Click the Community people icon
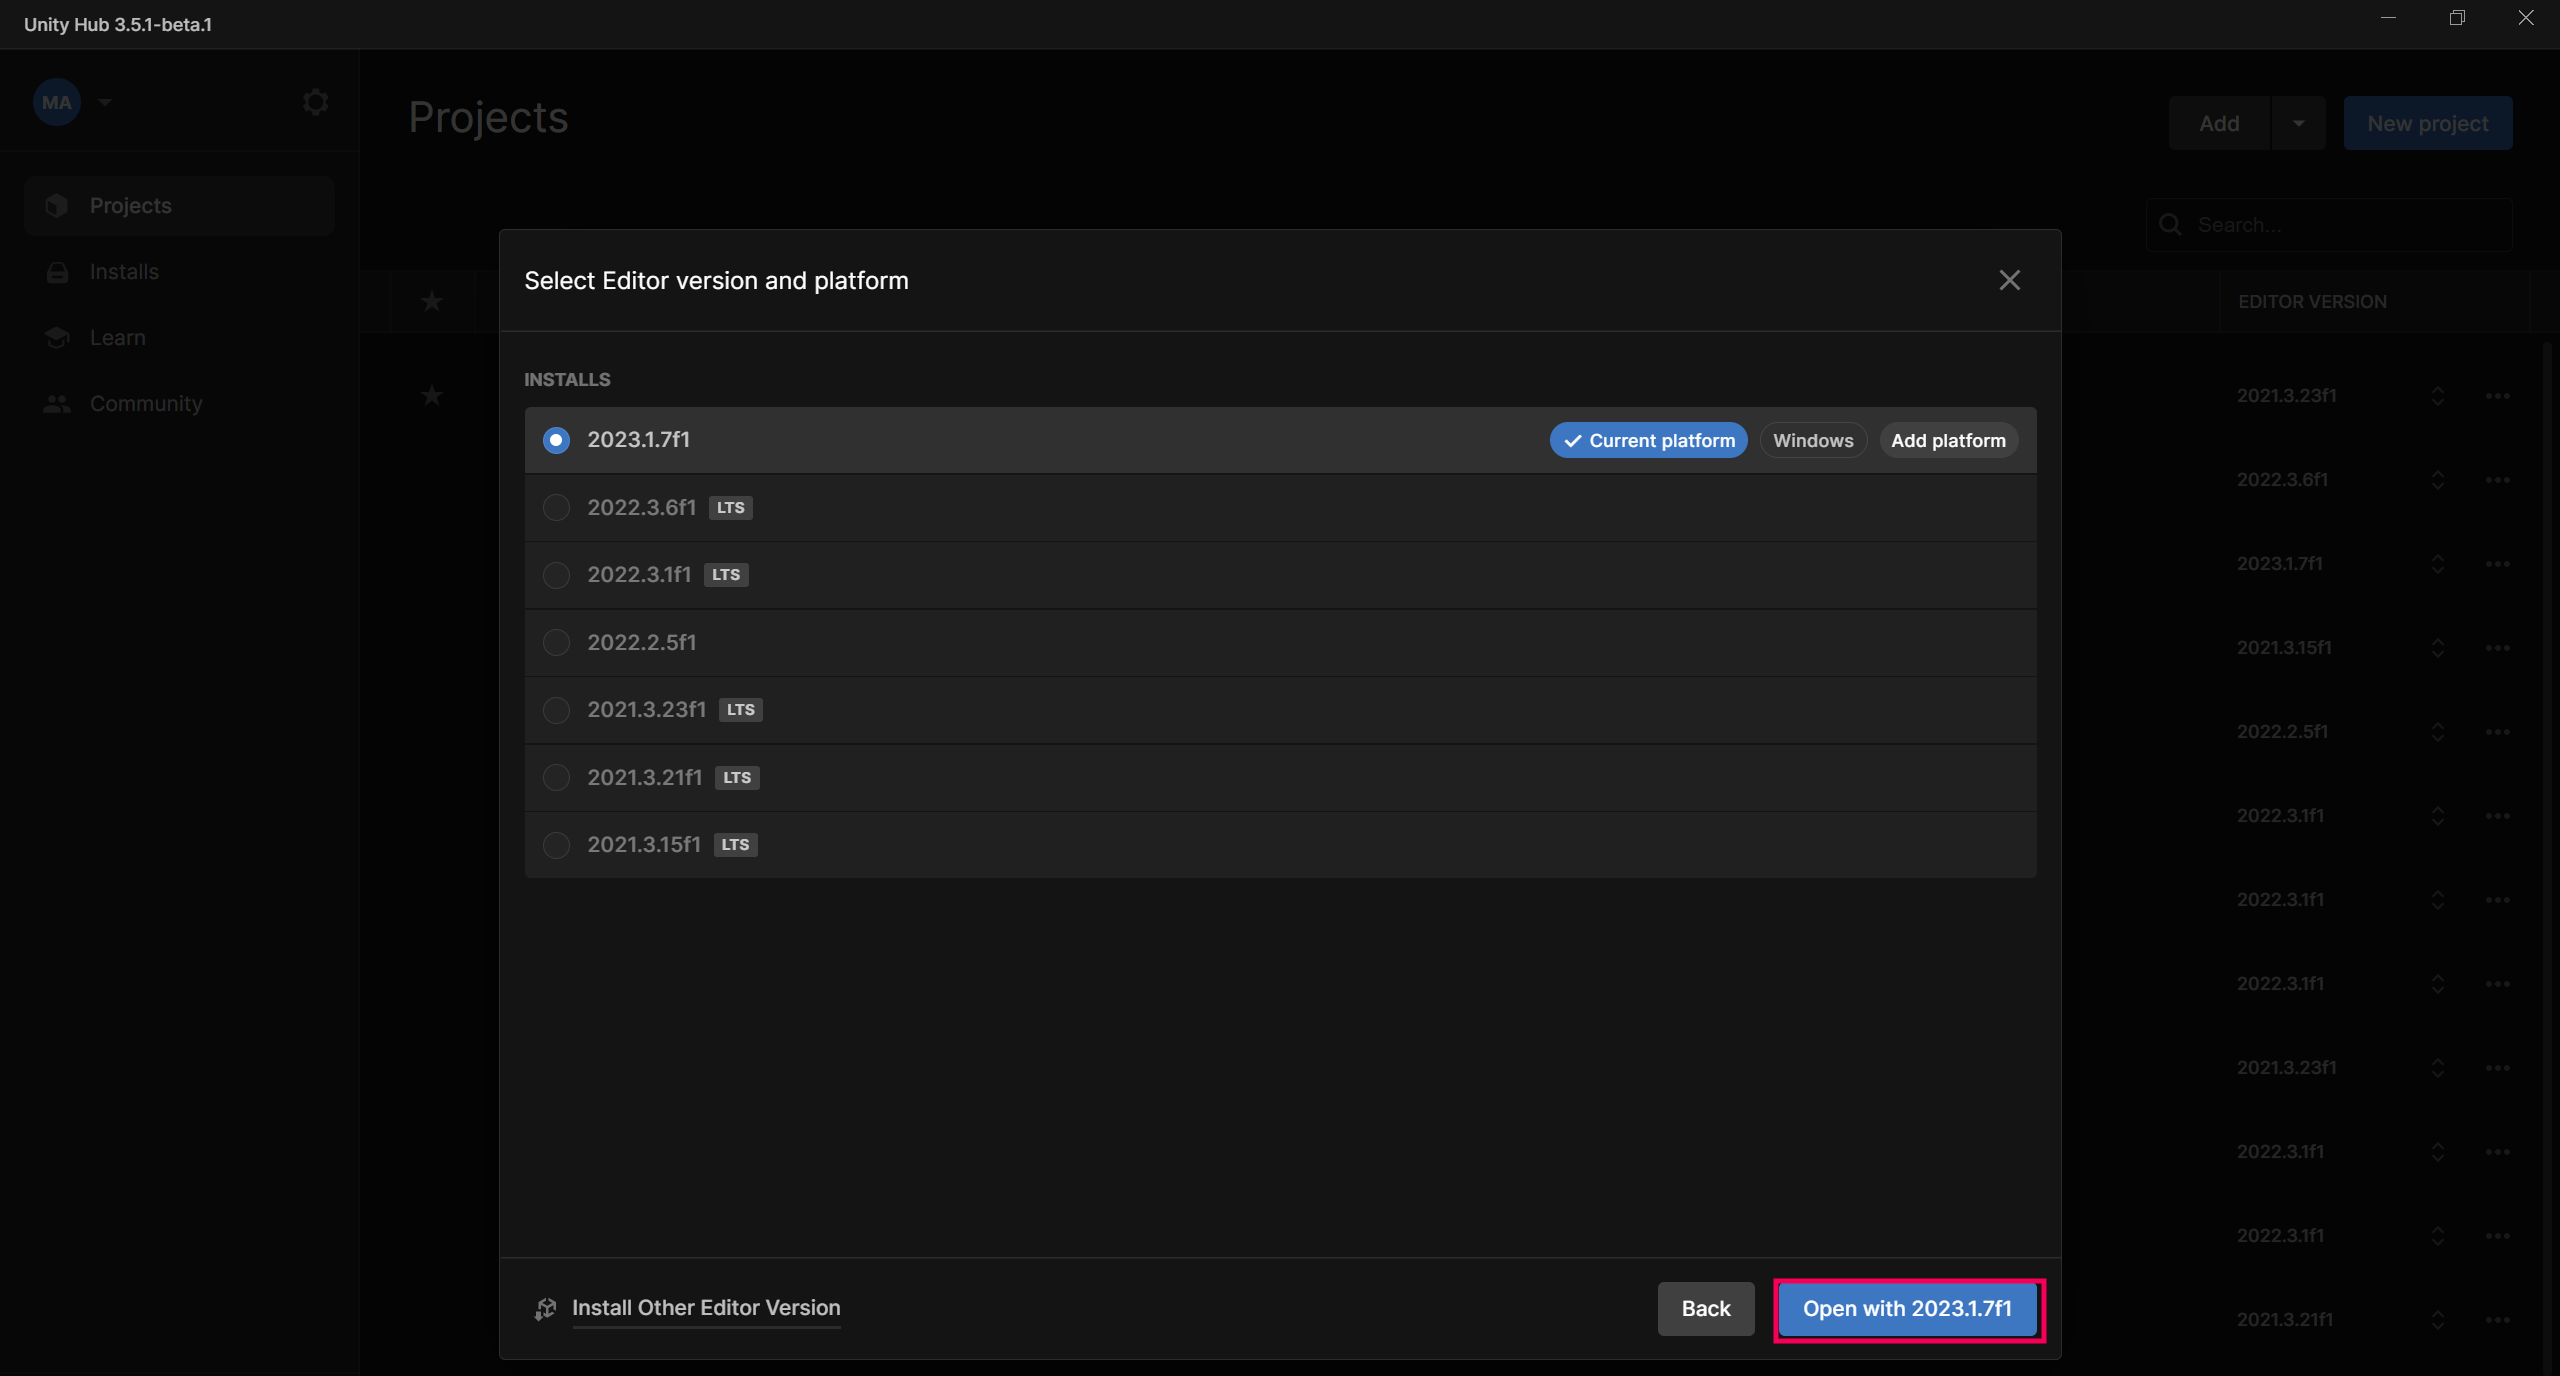Image resolution: width=2560 pixels, height=1376 pixels. pos(57,404)
